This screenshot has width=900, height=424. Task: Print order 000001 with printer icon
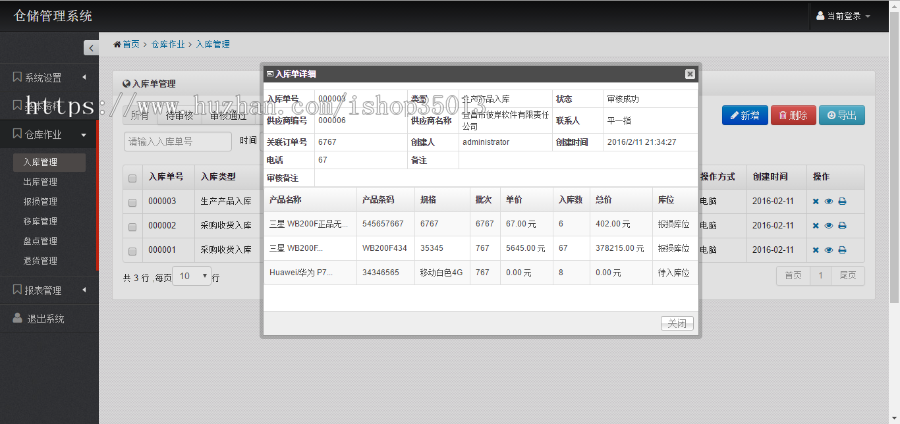[842, 250]
